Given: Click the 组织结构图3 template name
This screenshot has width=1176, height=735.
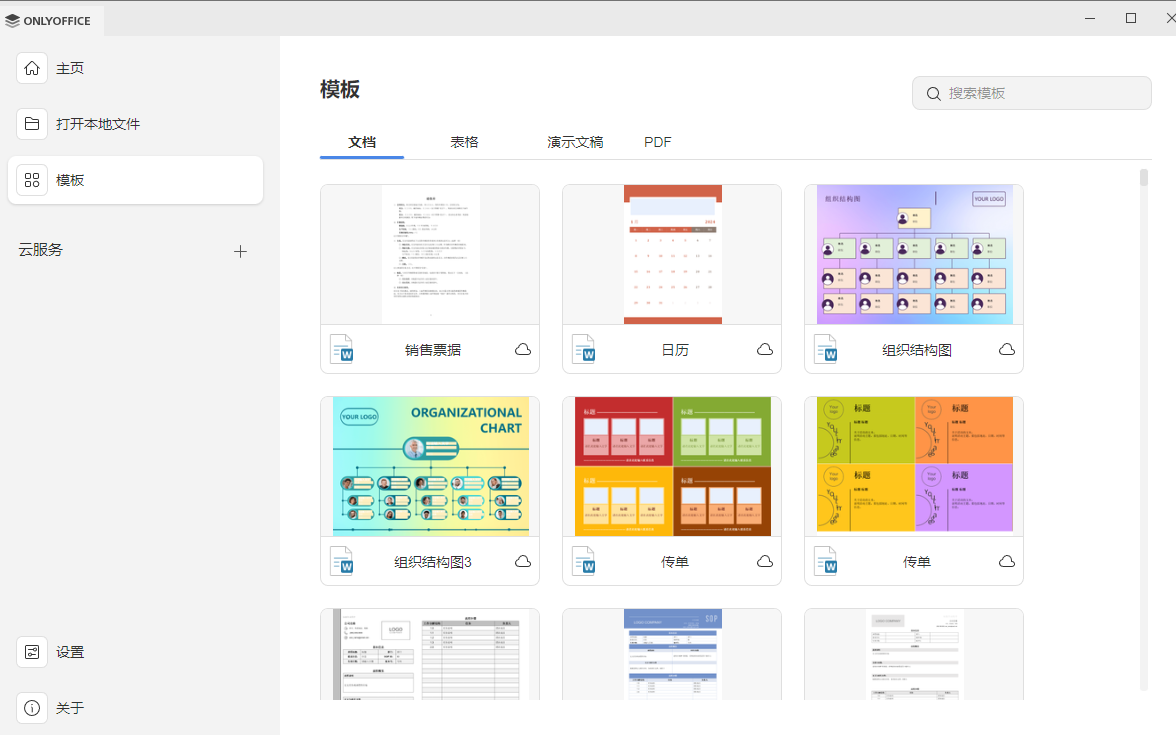Looking at the screenshot, I should point(433,562).
